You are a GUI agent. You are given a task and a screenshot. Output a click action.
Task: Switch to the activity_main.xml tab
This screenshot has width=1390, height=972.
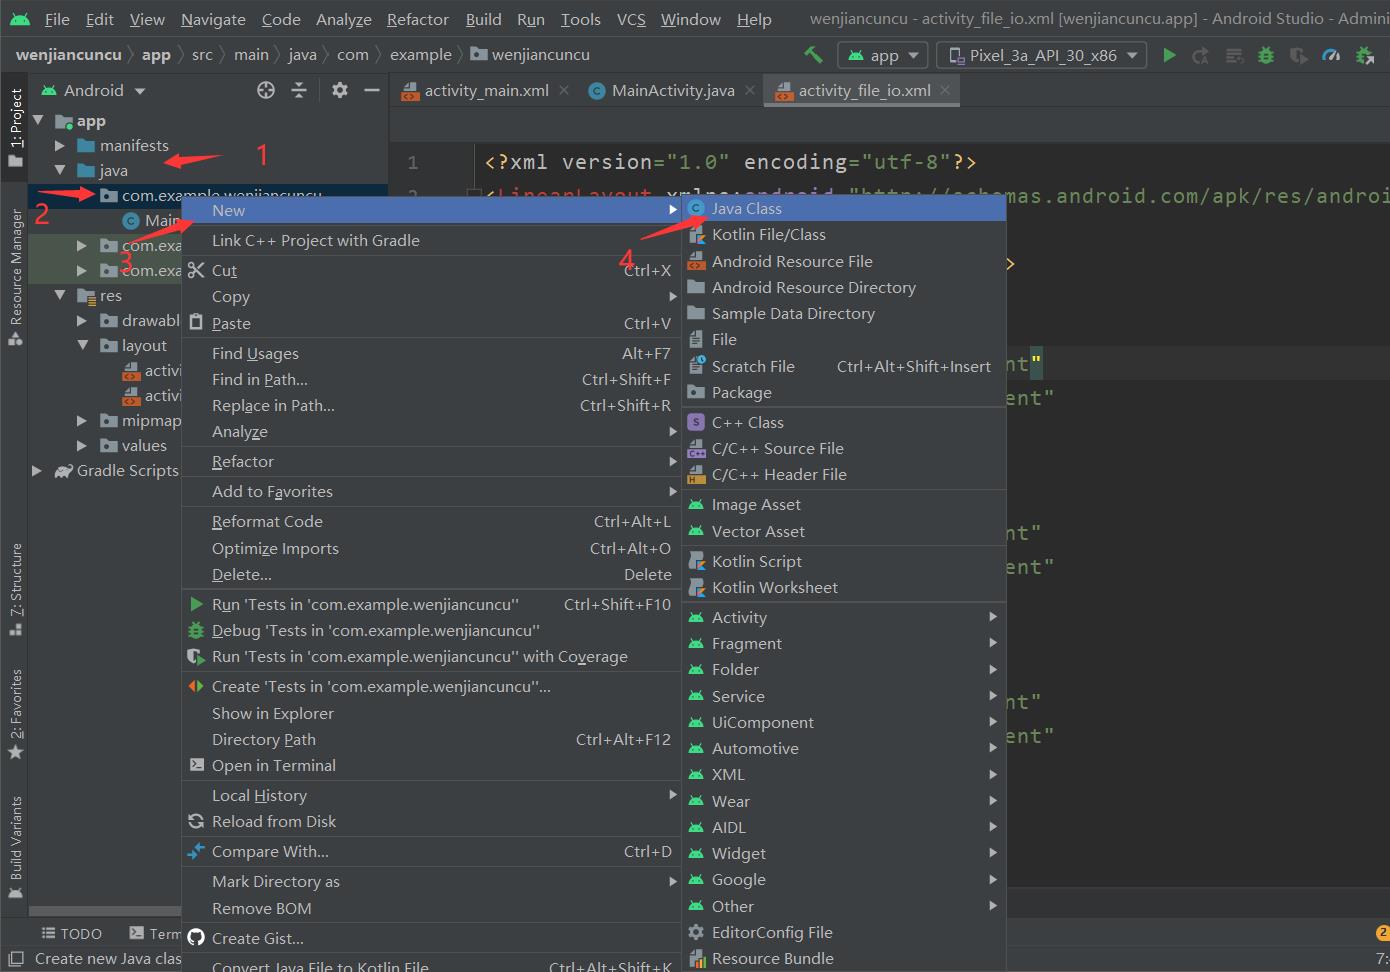tap(485, 90)
